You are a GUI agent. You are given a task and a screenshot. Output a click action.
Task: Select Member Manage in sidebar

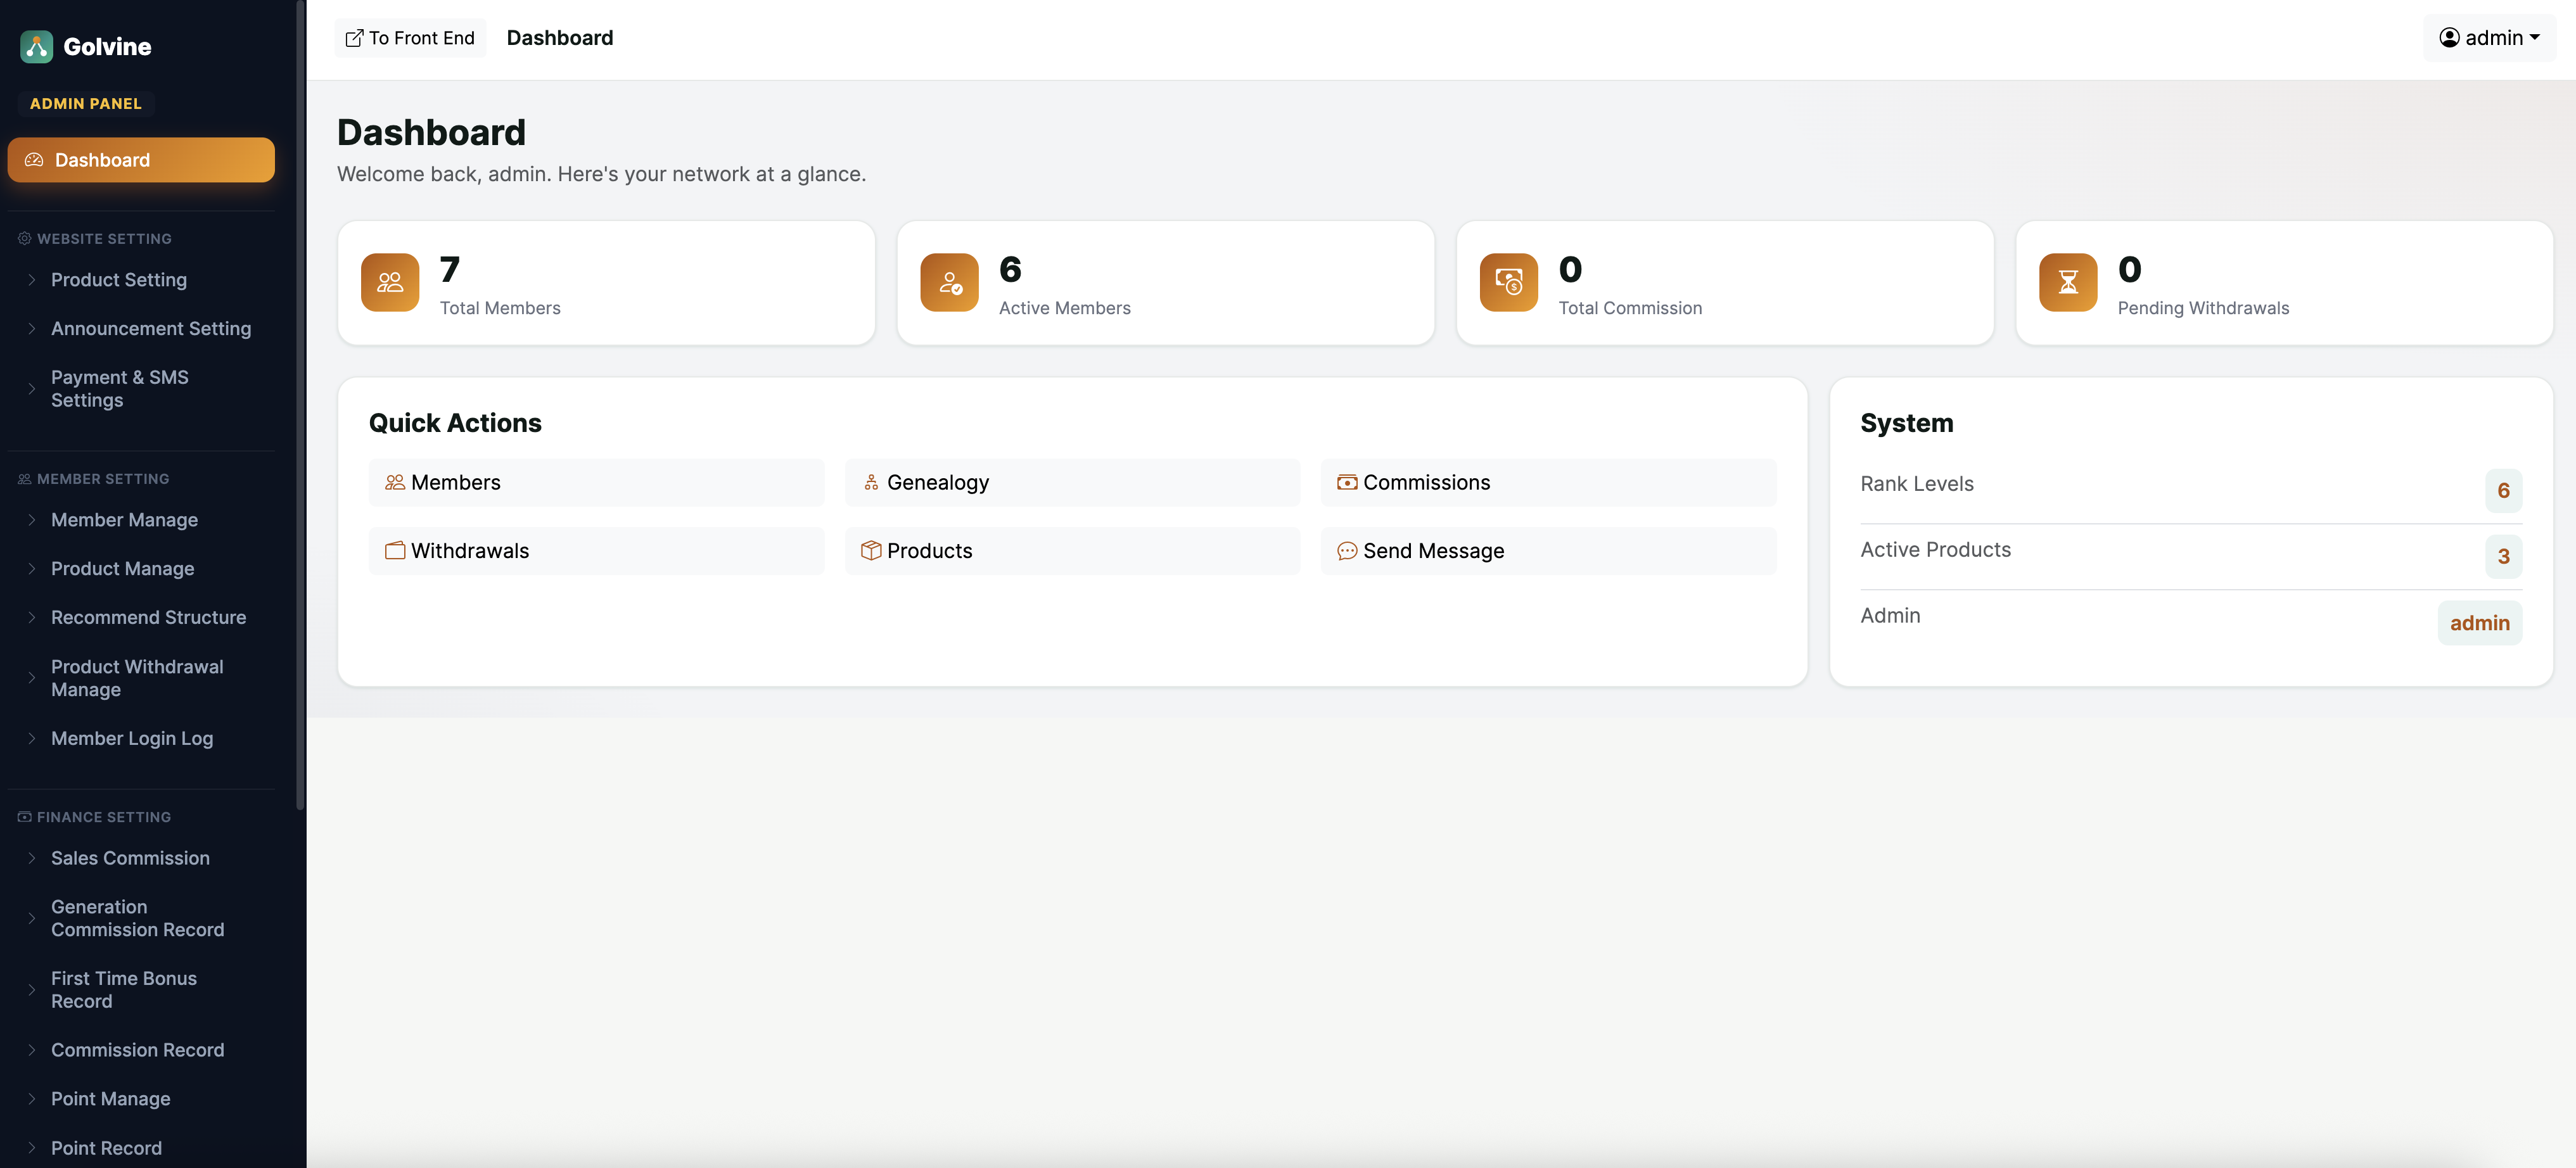point(141,520)
